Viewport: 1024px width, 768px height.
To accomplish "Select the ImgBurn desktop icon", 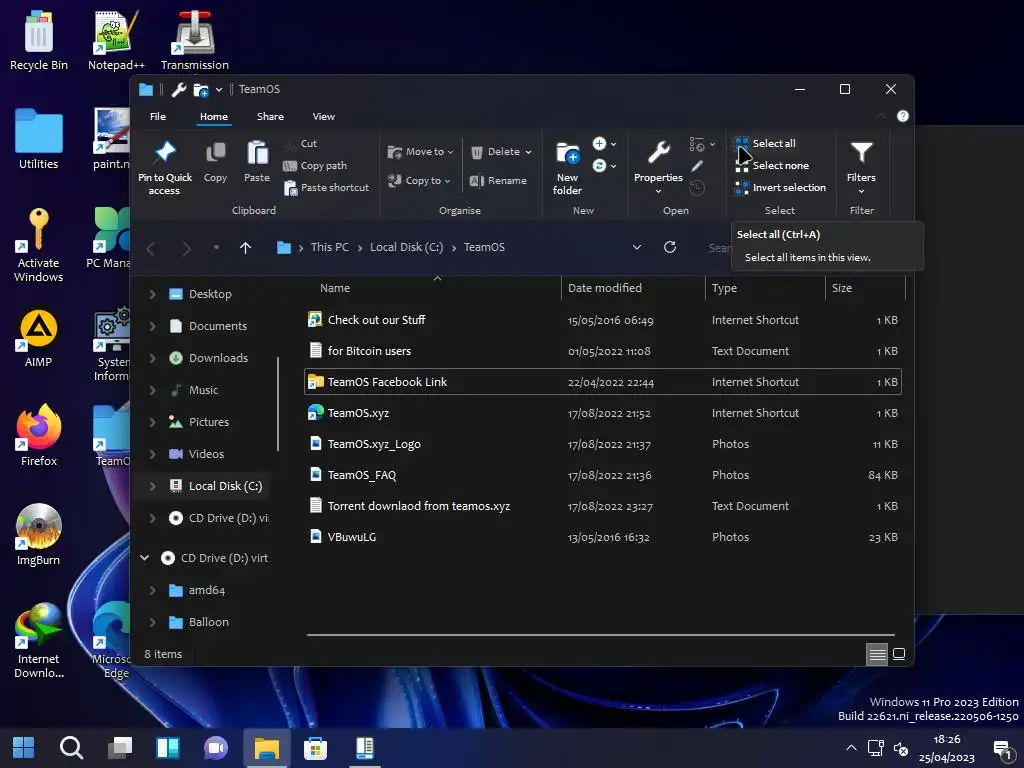I will tap(39, 534).
